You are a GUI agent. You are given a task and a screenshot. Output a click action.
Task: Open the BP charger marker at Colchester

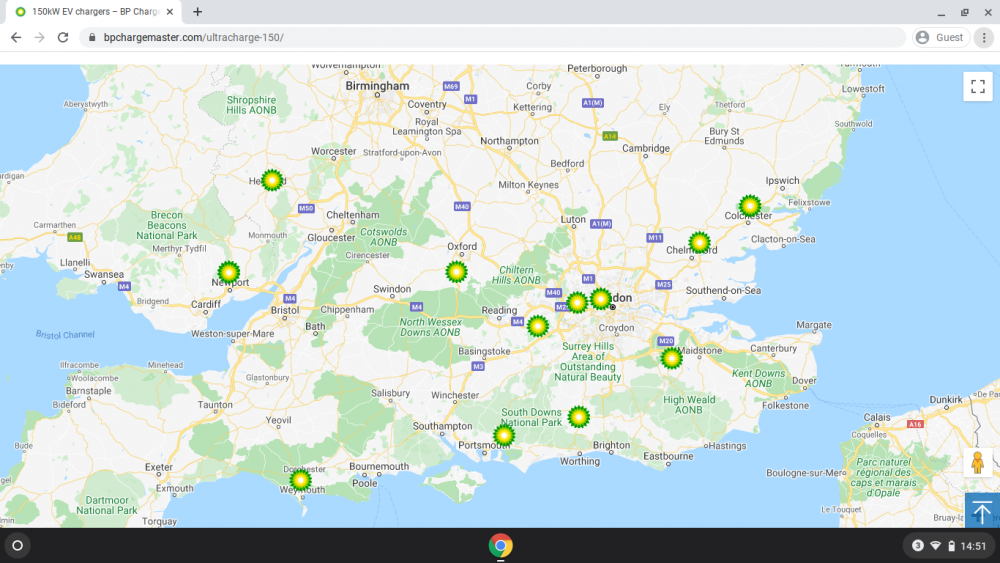tap(750, 206)
